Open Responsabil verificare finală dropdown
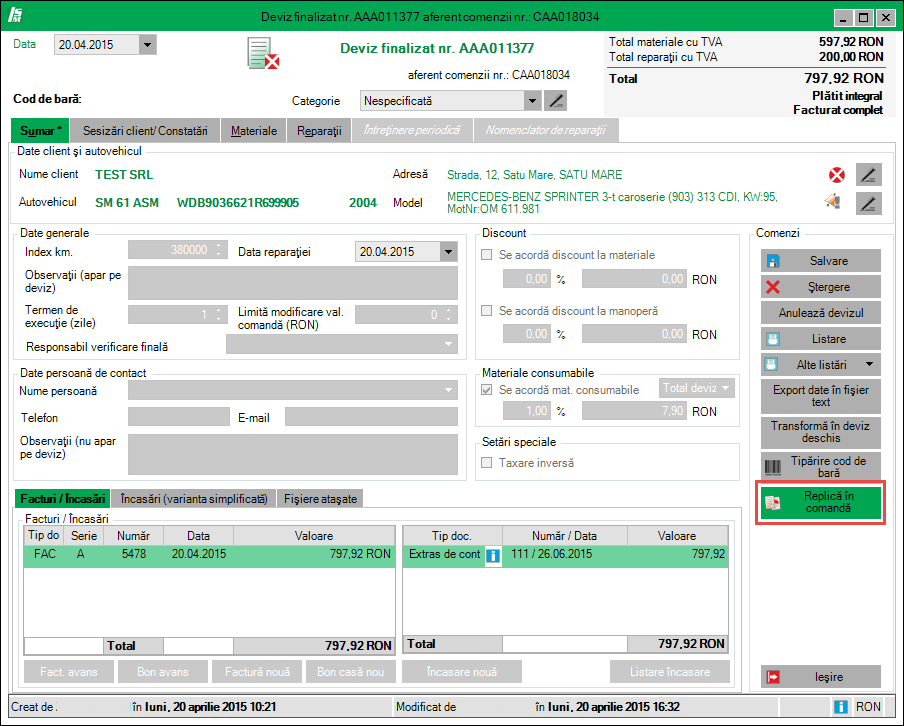904x726 pixels. (x=448, y=344)
